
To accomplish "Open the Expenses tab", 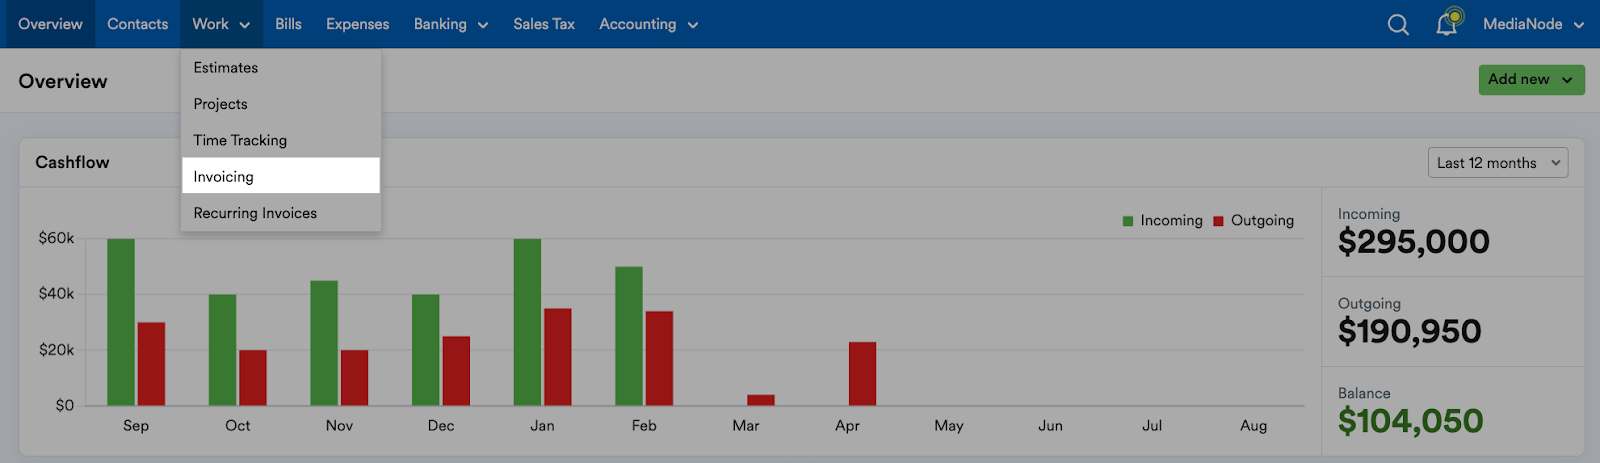I will point(357,24).
